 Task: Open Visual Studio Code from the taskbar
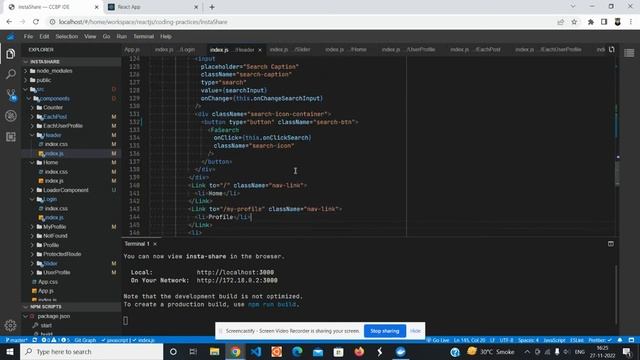pos(256,351)
